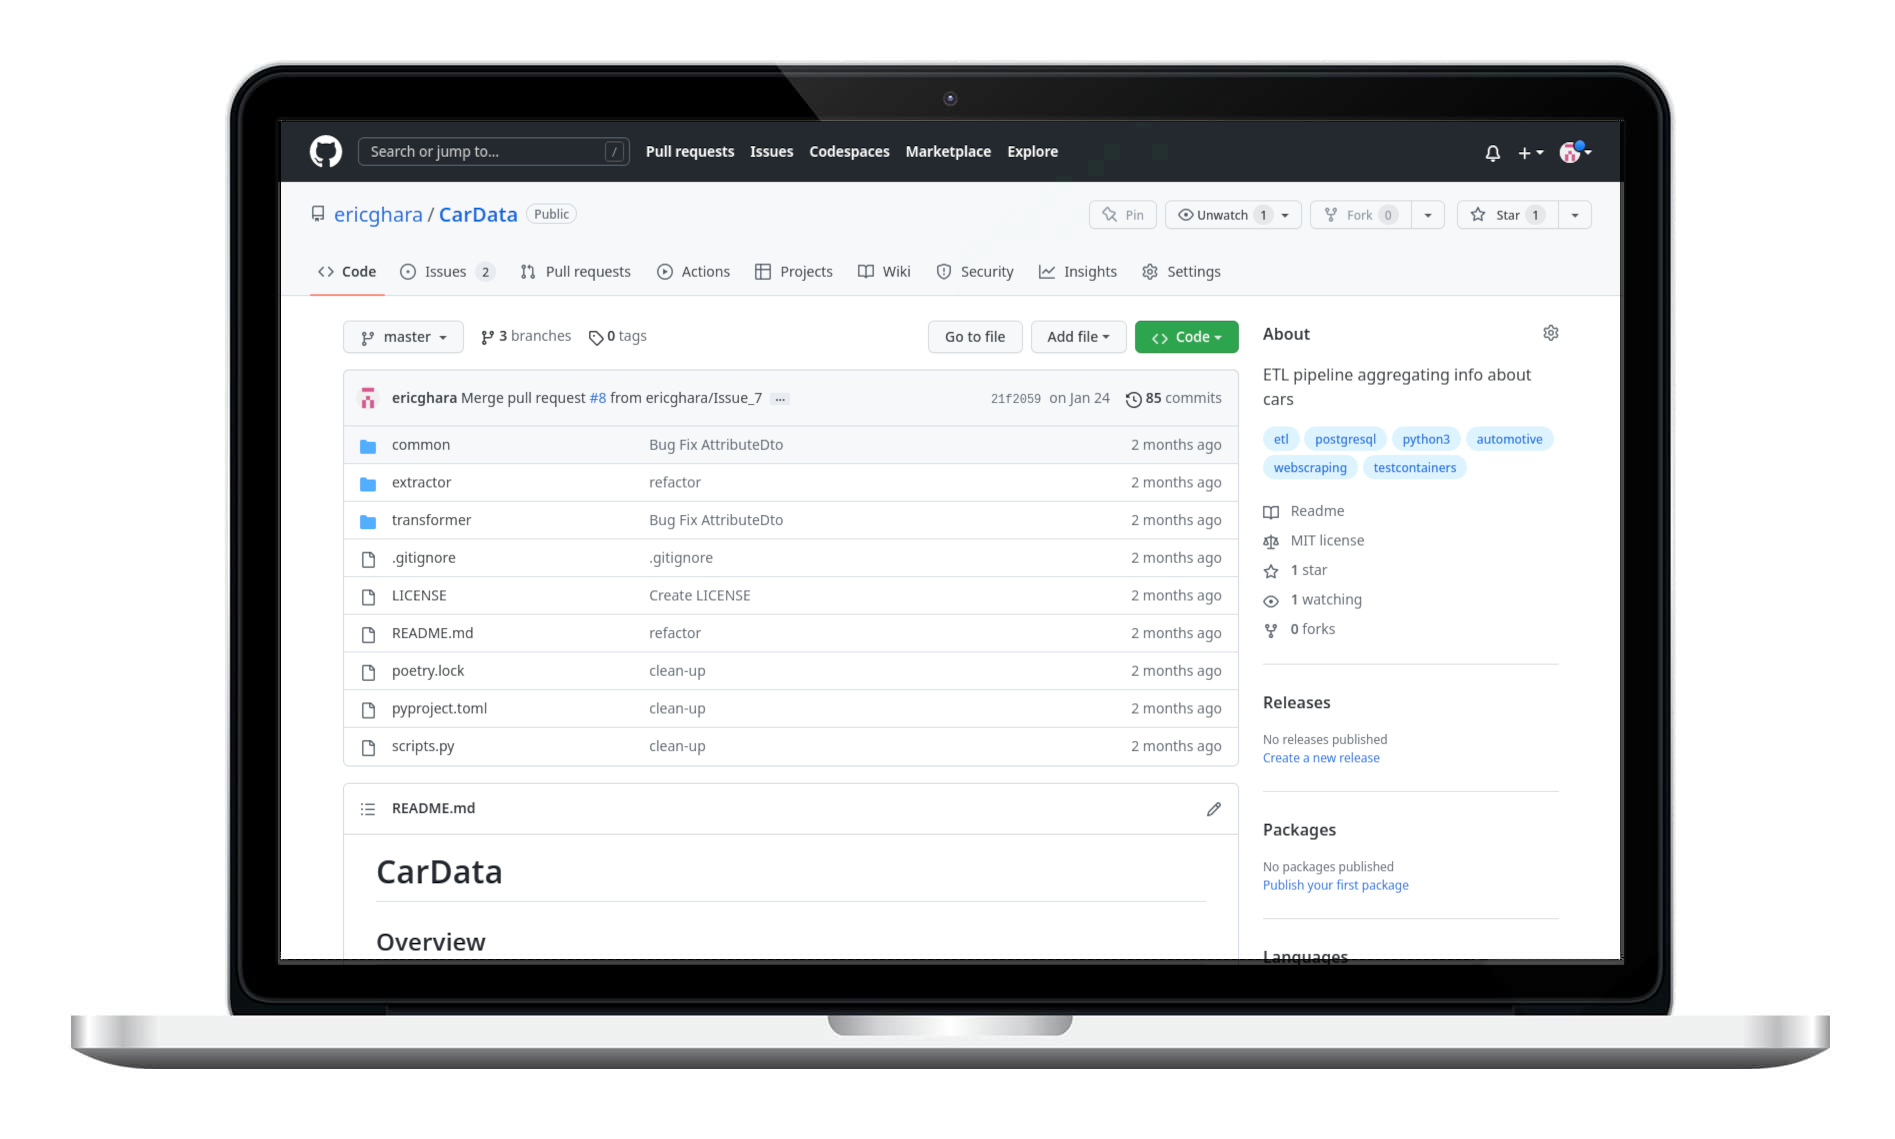This screenshot has width=1895, height=1139.
Task: Click the pyproject.toml file icon
Action: click(368, 710)
